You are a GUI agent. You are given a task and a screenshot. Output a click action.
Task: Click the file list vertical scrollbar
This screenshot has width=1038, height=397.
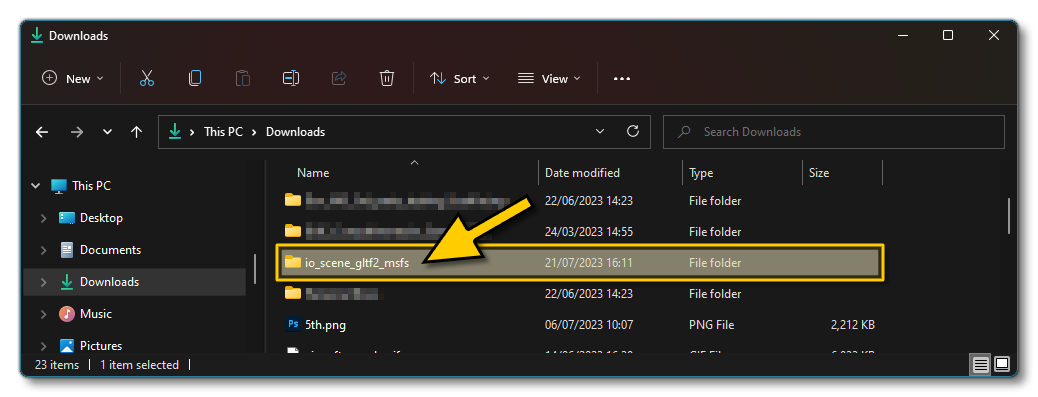pyautogui.click(x=1008, y=216)
